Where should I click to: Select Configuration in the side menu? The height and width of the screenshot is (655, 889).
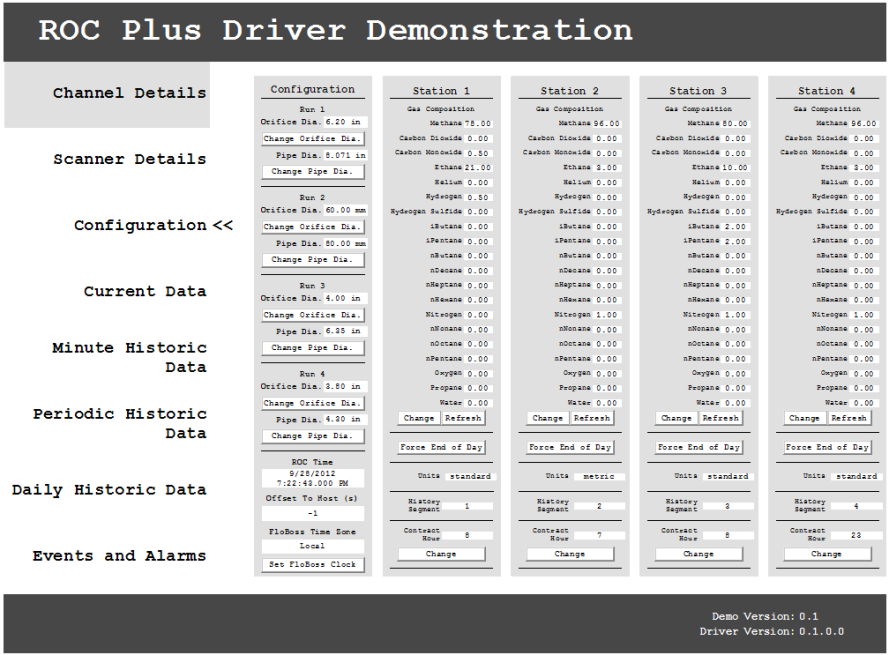coord(140,226)
